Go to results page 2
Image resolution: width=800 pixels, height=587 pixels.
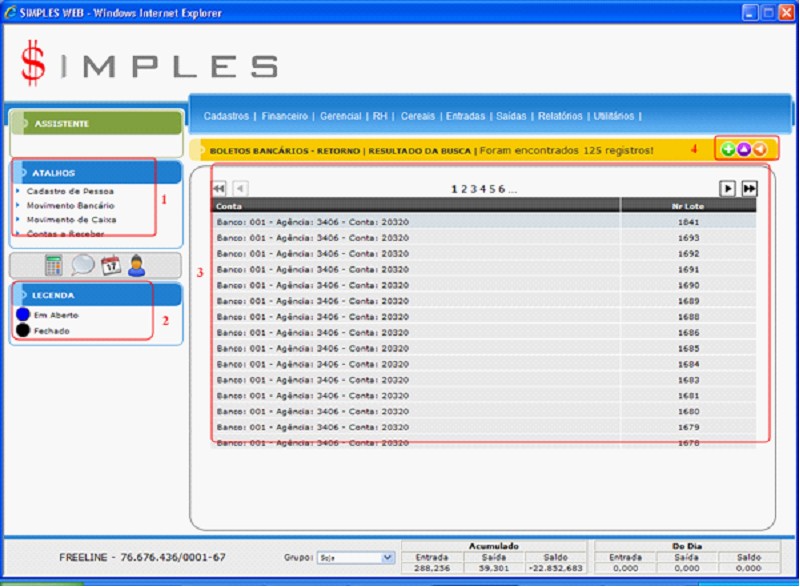click(x=464, y=189)
